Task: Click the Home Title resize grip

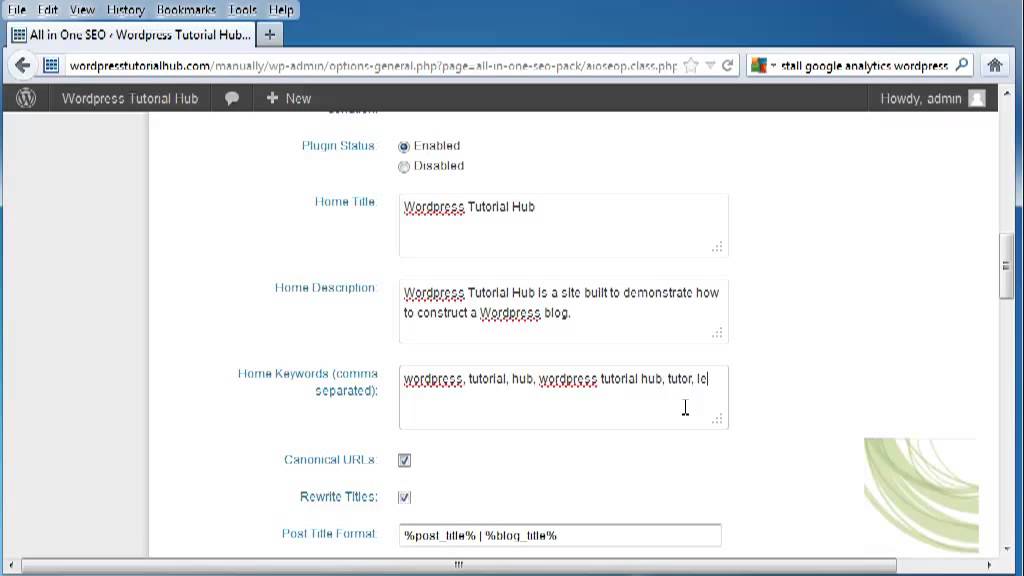Action: coord(717,247)
